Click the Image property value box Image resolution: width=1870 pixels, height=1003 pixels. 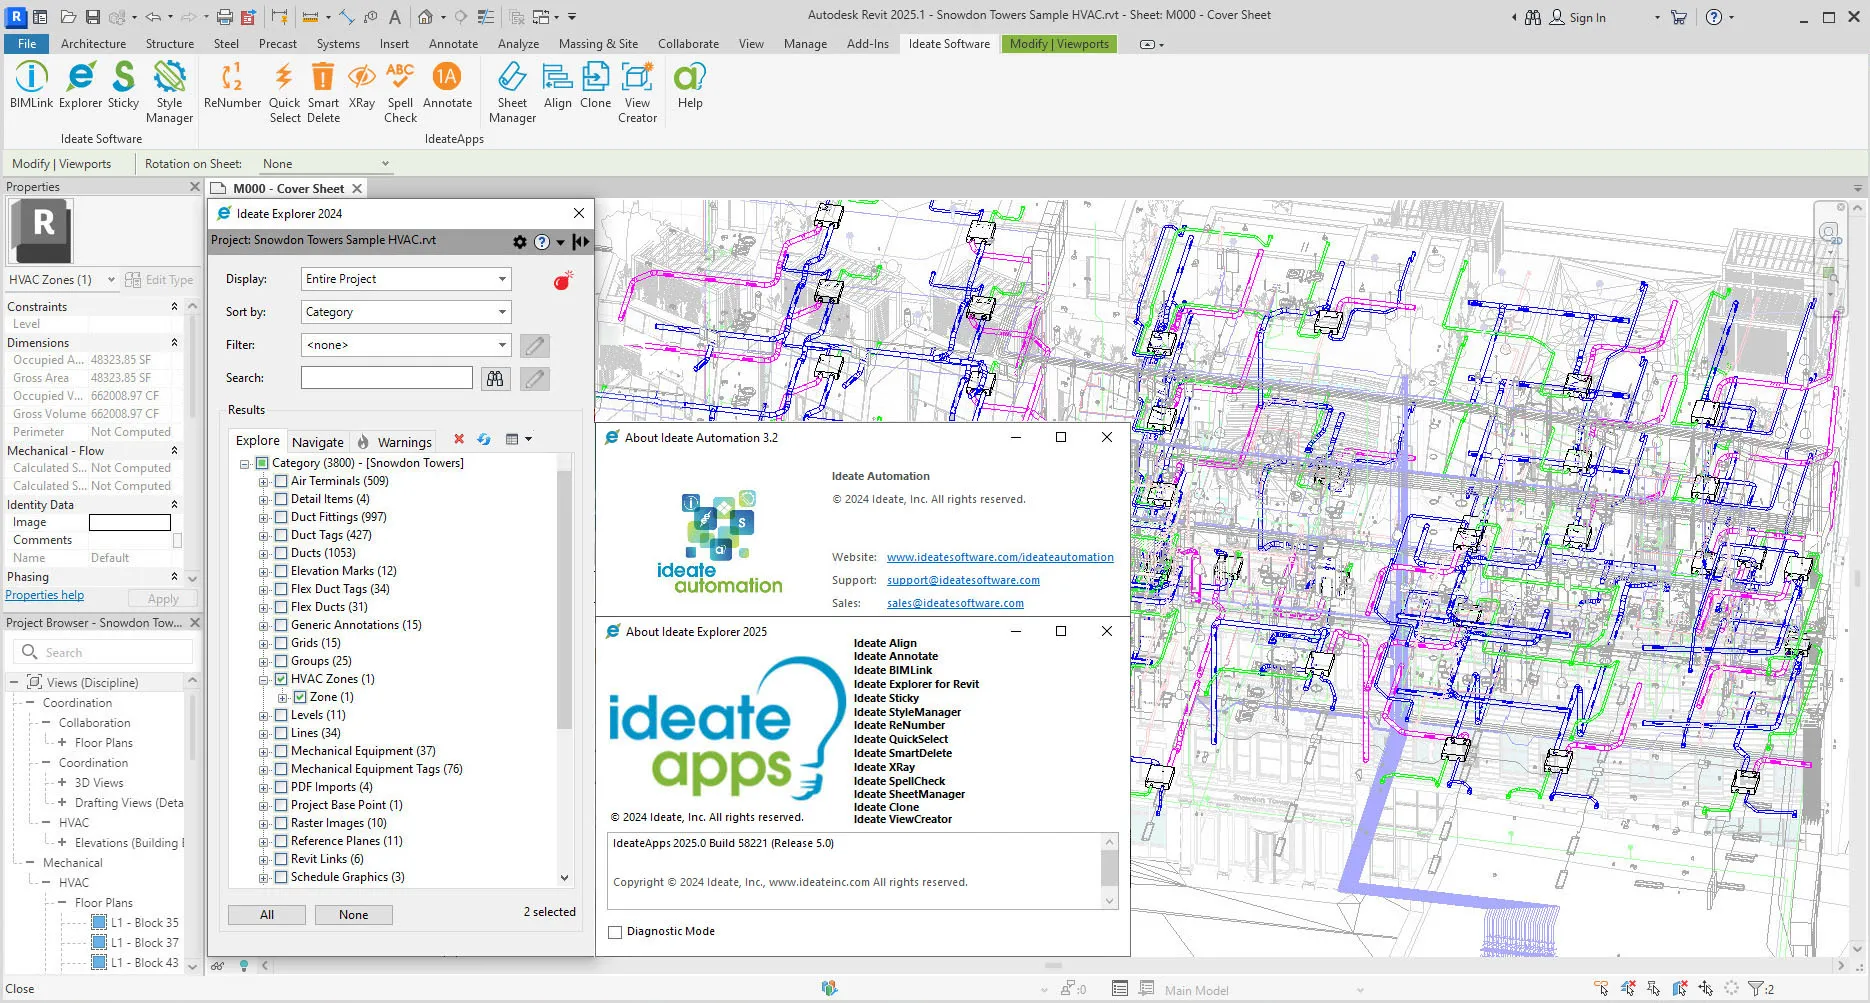[130, 523]
